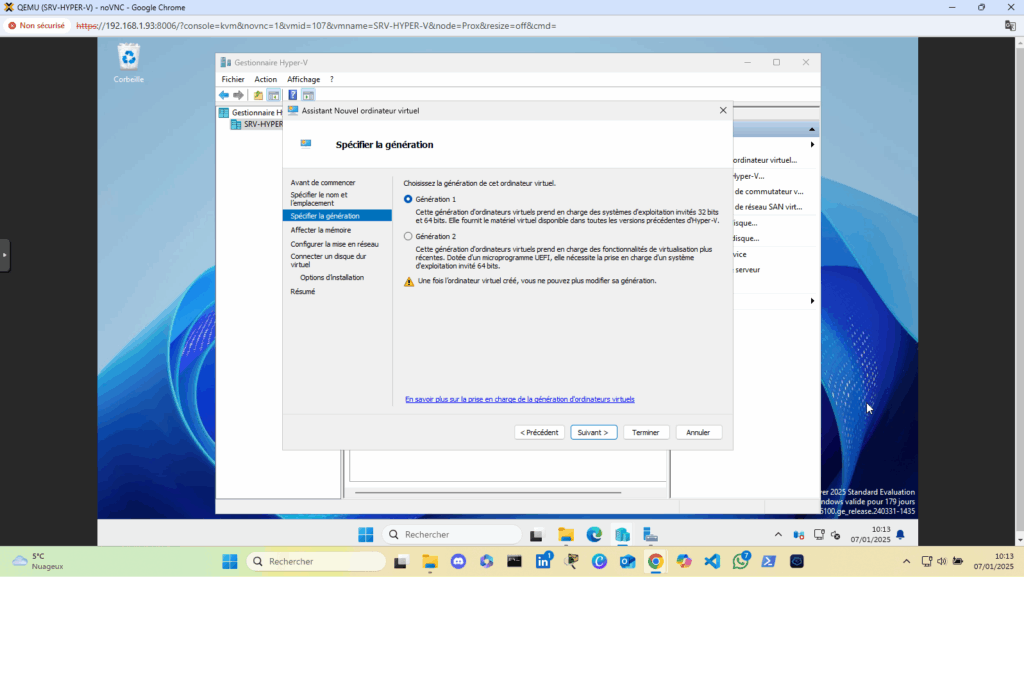Screen dimensions: 1024x692
Task: Toggle the Actions pane toolbar icon
Action: [x=308, y=95]
